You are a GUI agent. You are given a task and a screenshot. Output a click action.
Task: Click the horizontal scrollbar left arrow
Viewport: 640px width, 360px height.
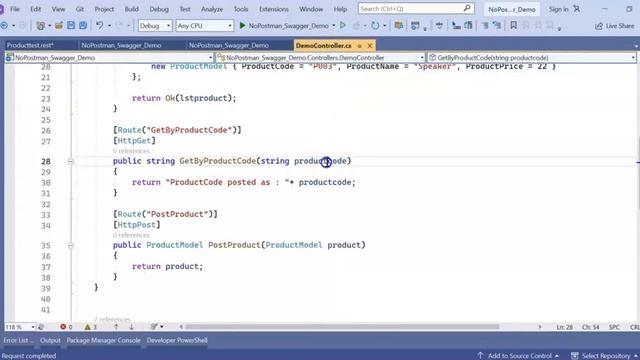pyautogui.click(x=181, y=327)
